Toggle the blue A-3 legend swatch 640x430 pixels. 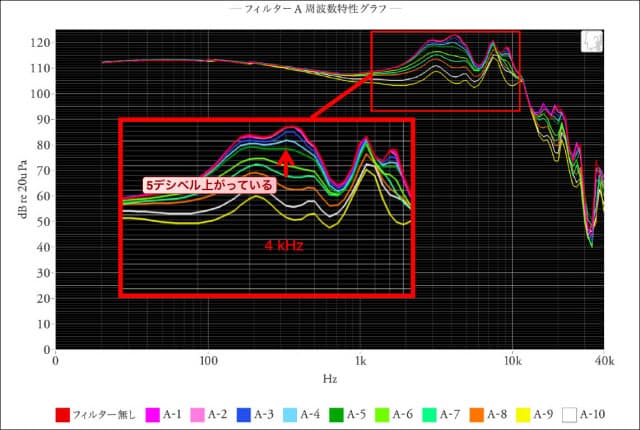pyautogui.click(x=244, y=415)
